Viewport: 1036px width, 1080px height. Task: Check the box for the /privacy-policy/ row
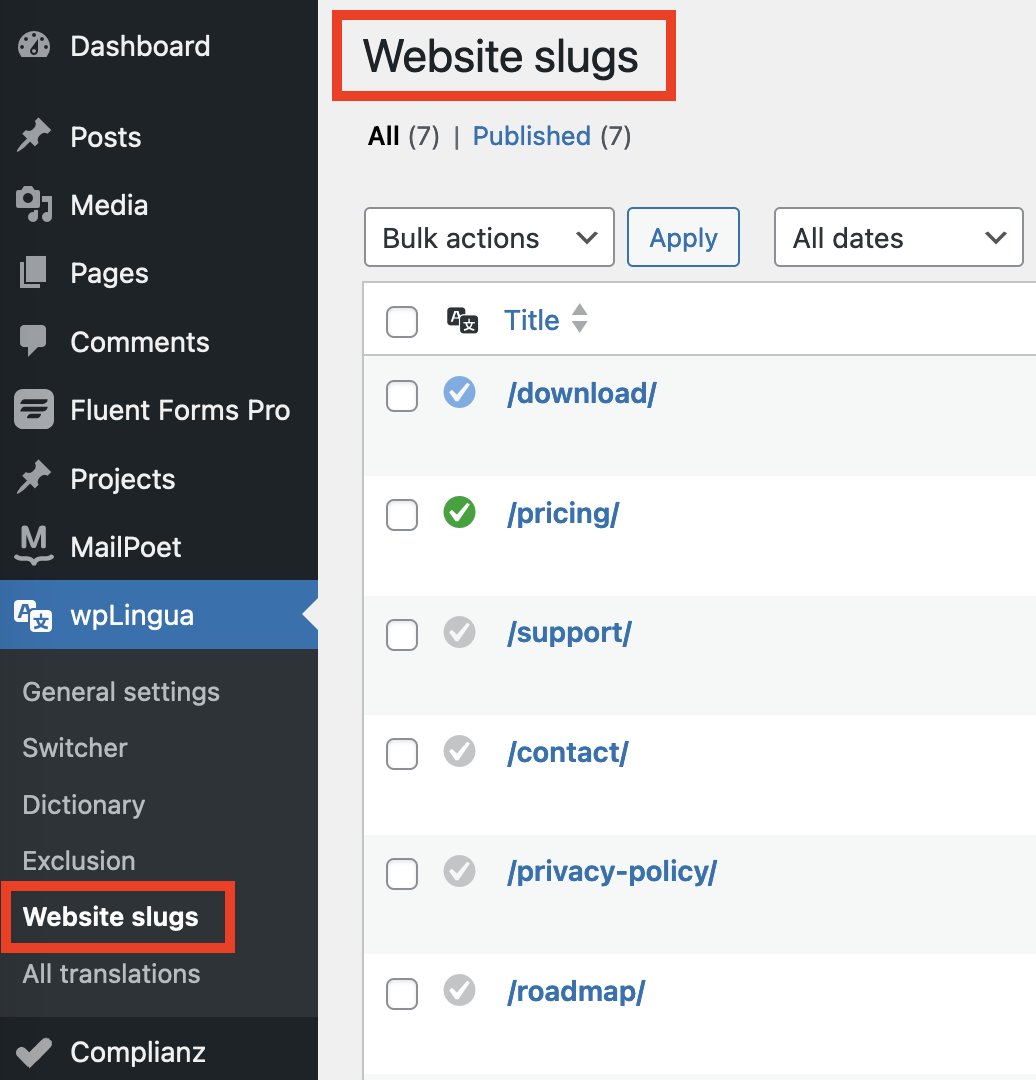tap(402, 873)
